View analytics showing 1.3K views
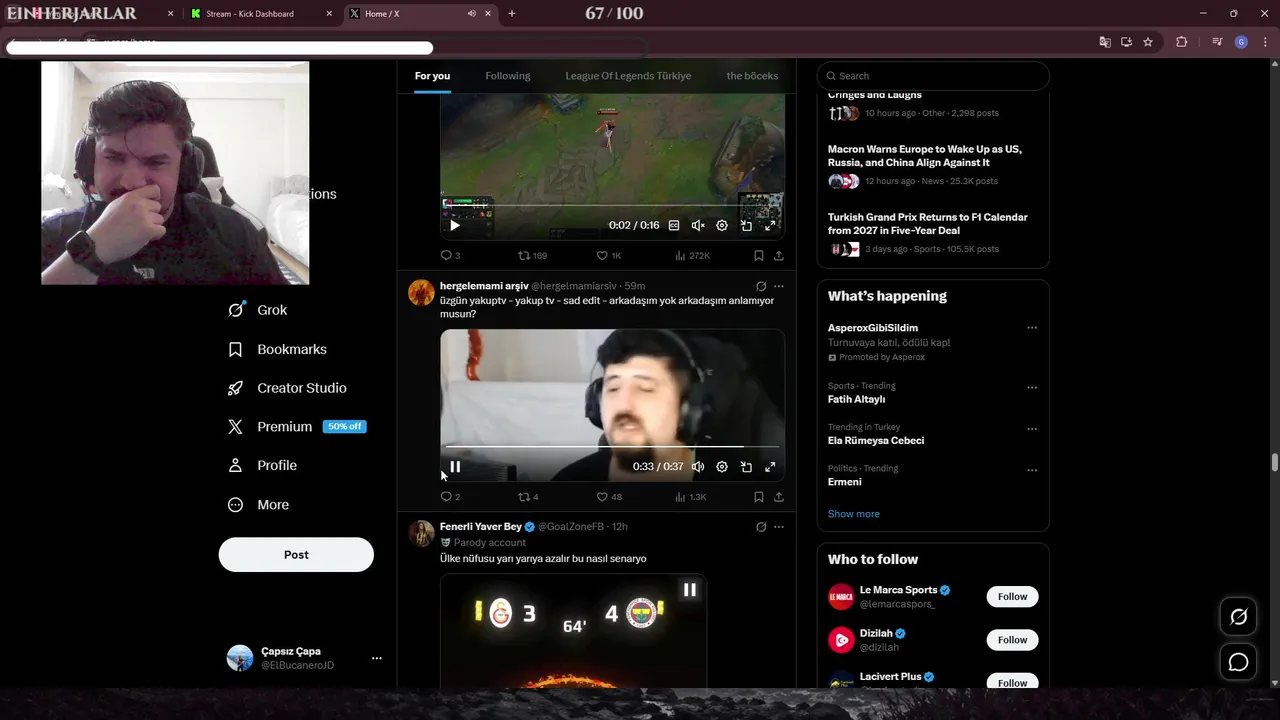 pyautogui.click(x=691, y=497)
